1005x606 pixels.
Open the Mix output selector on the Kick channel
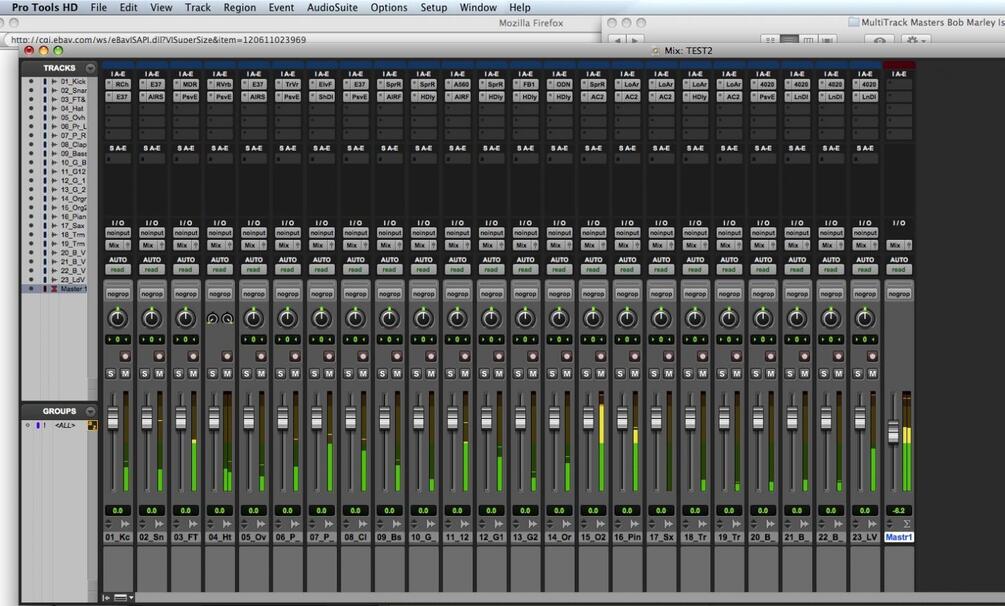click(x=112, y=244)
